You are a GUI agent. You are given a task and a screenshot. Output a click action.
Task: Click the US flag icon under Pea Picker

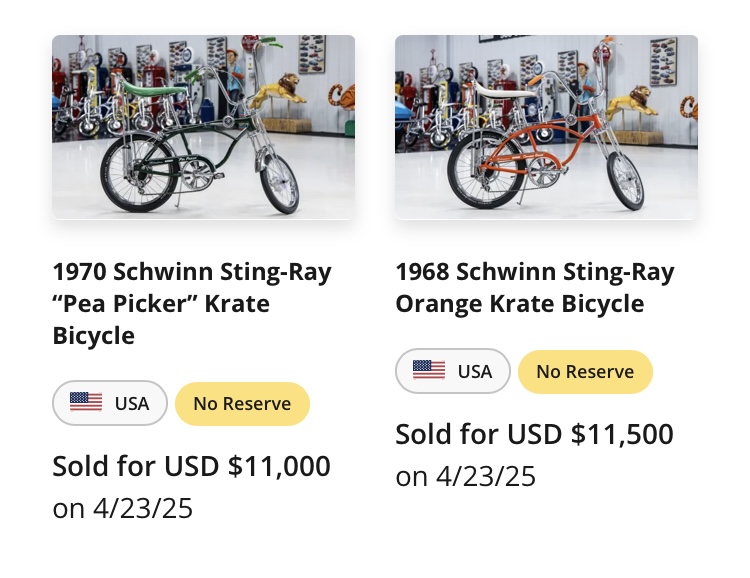(86, 402)
